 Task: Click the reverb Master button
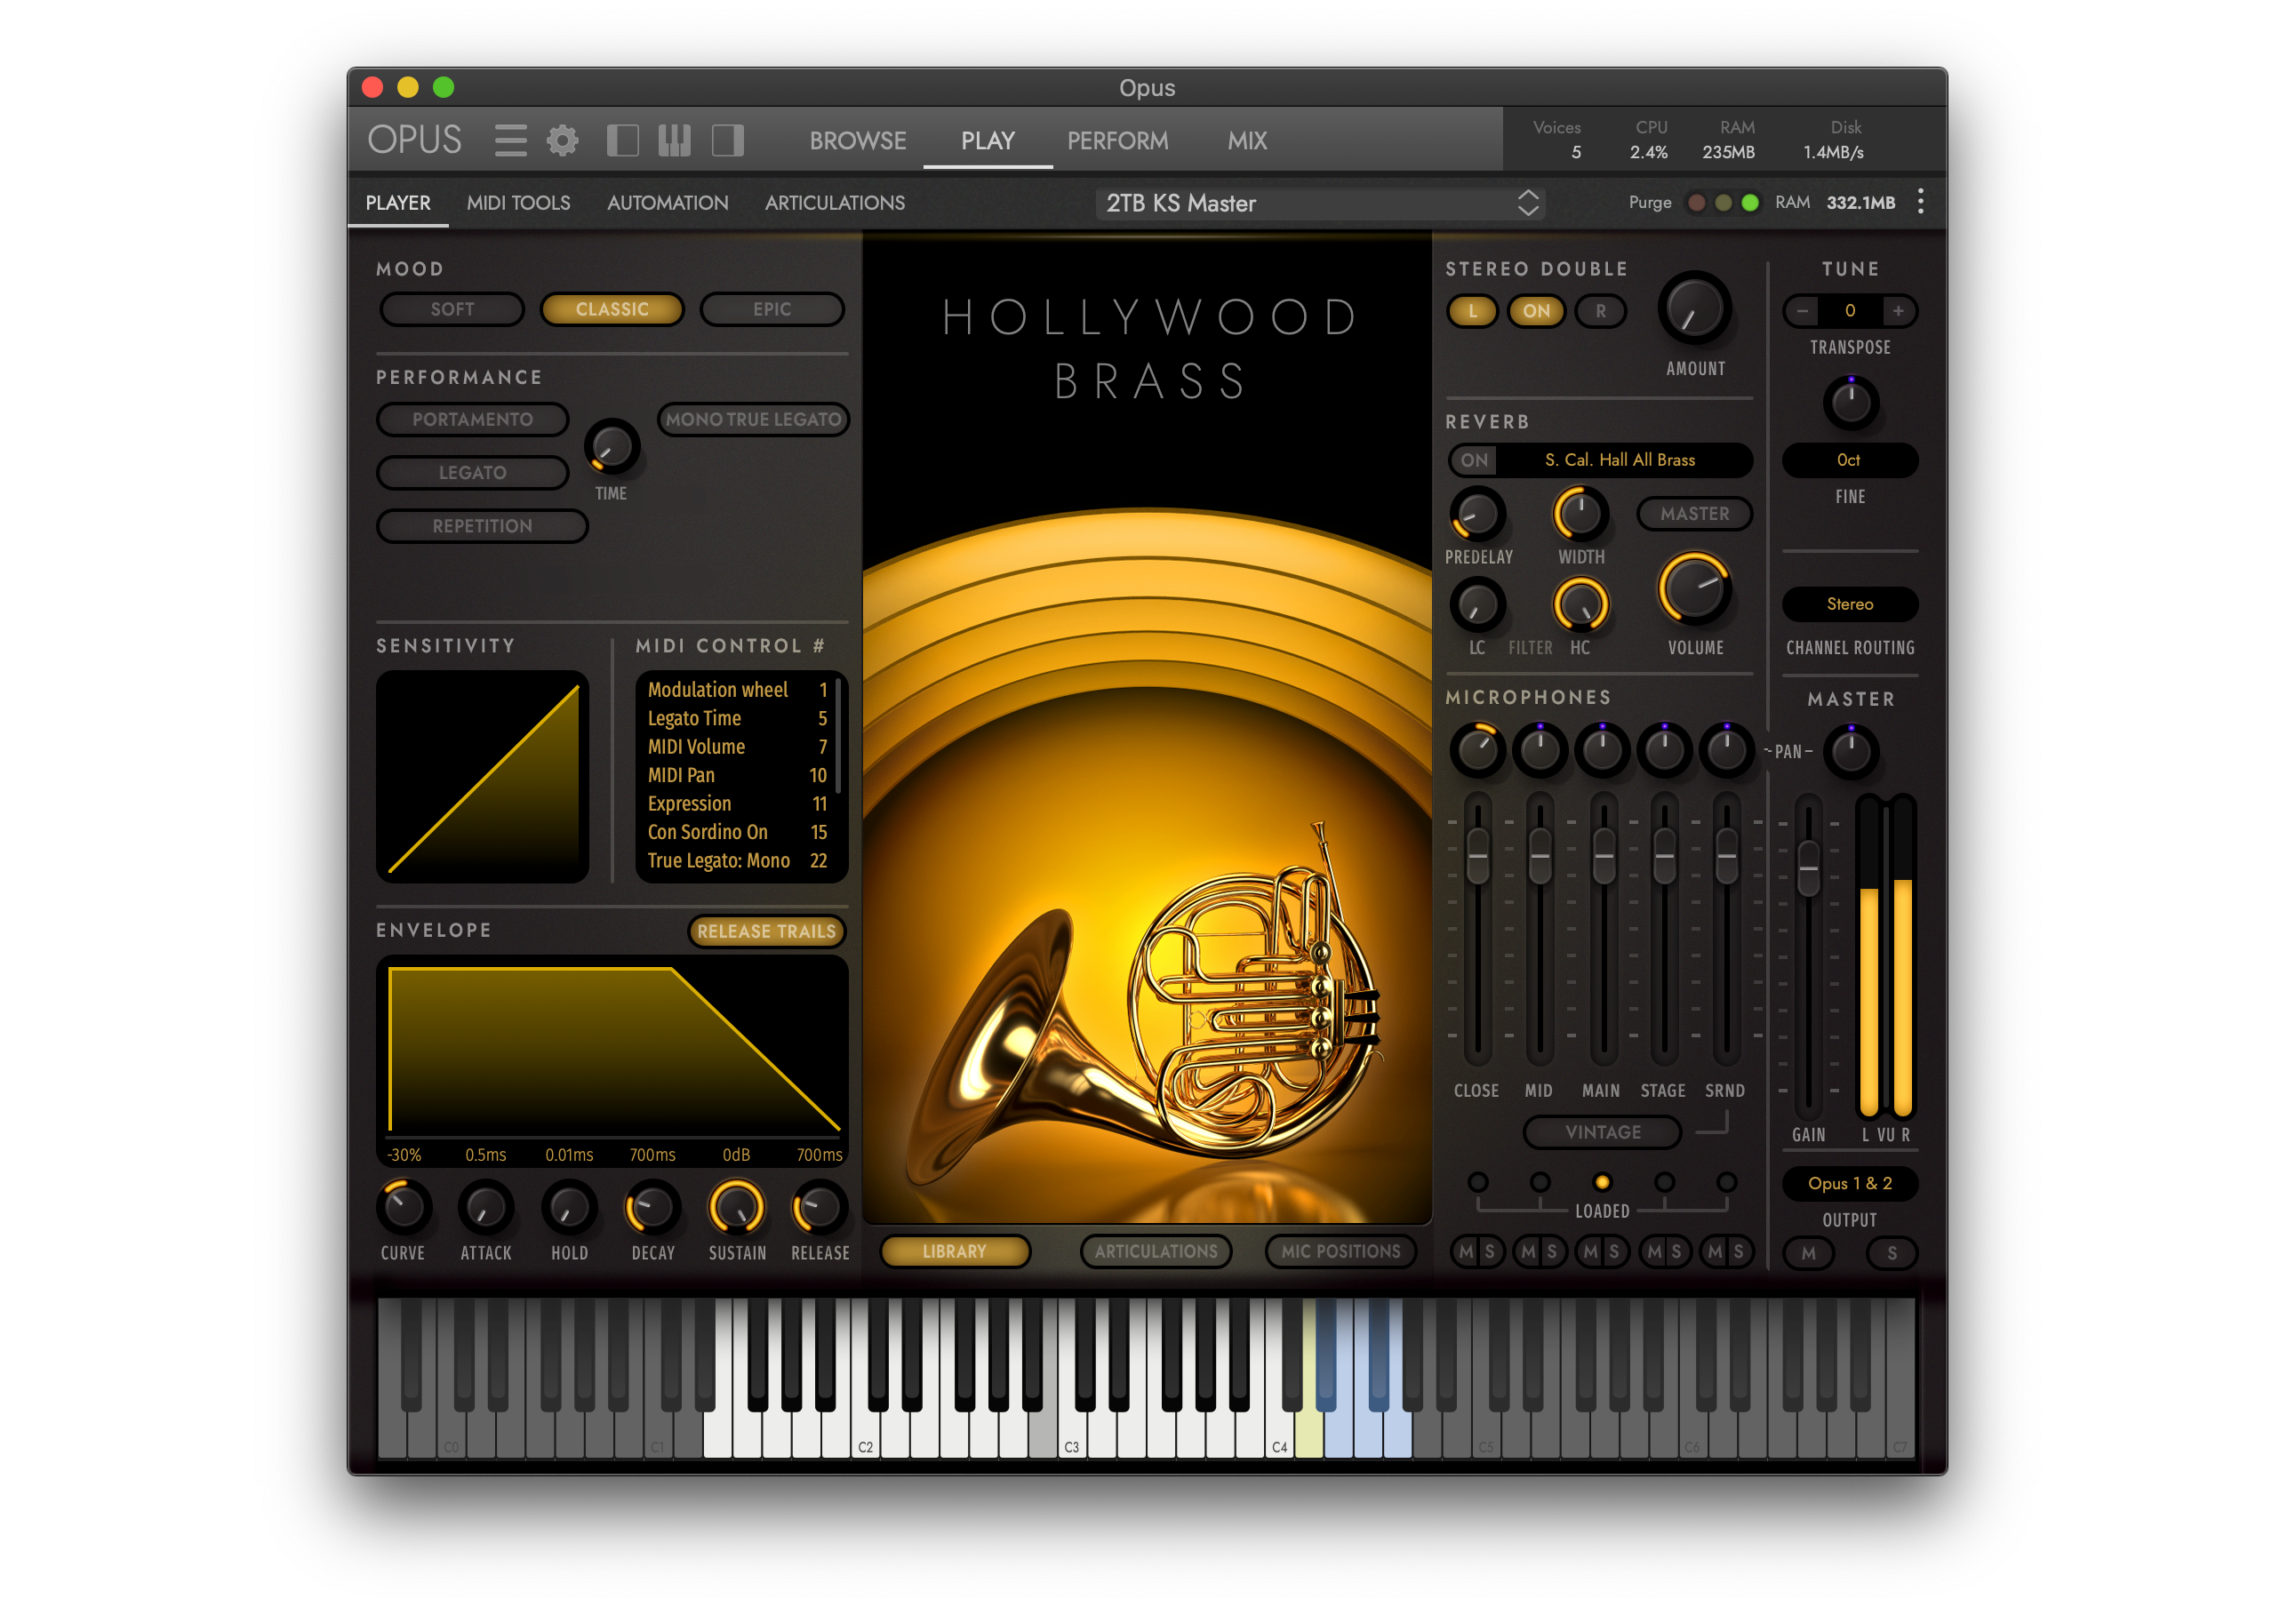1694,513
